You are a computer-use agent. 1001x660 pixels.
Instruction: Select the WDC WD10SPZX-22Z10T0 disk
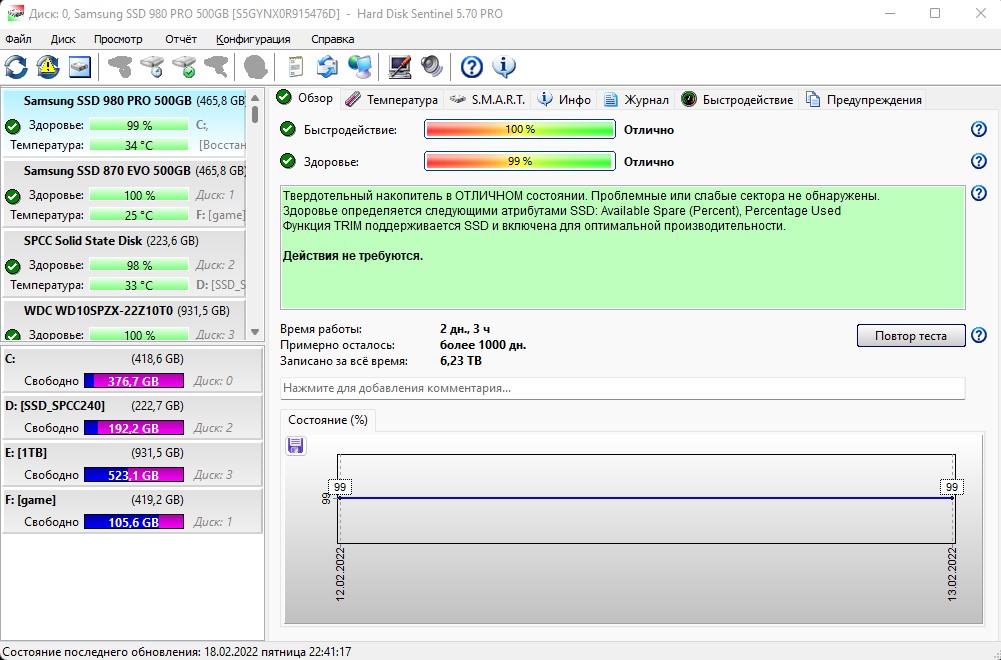[x=124, y=320]
